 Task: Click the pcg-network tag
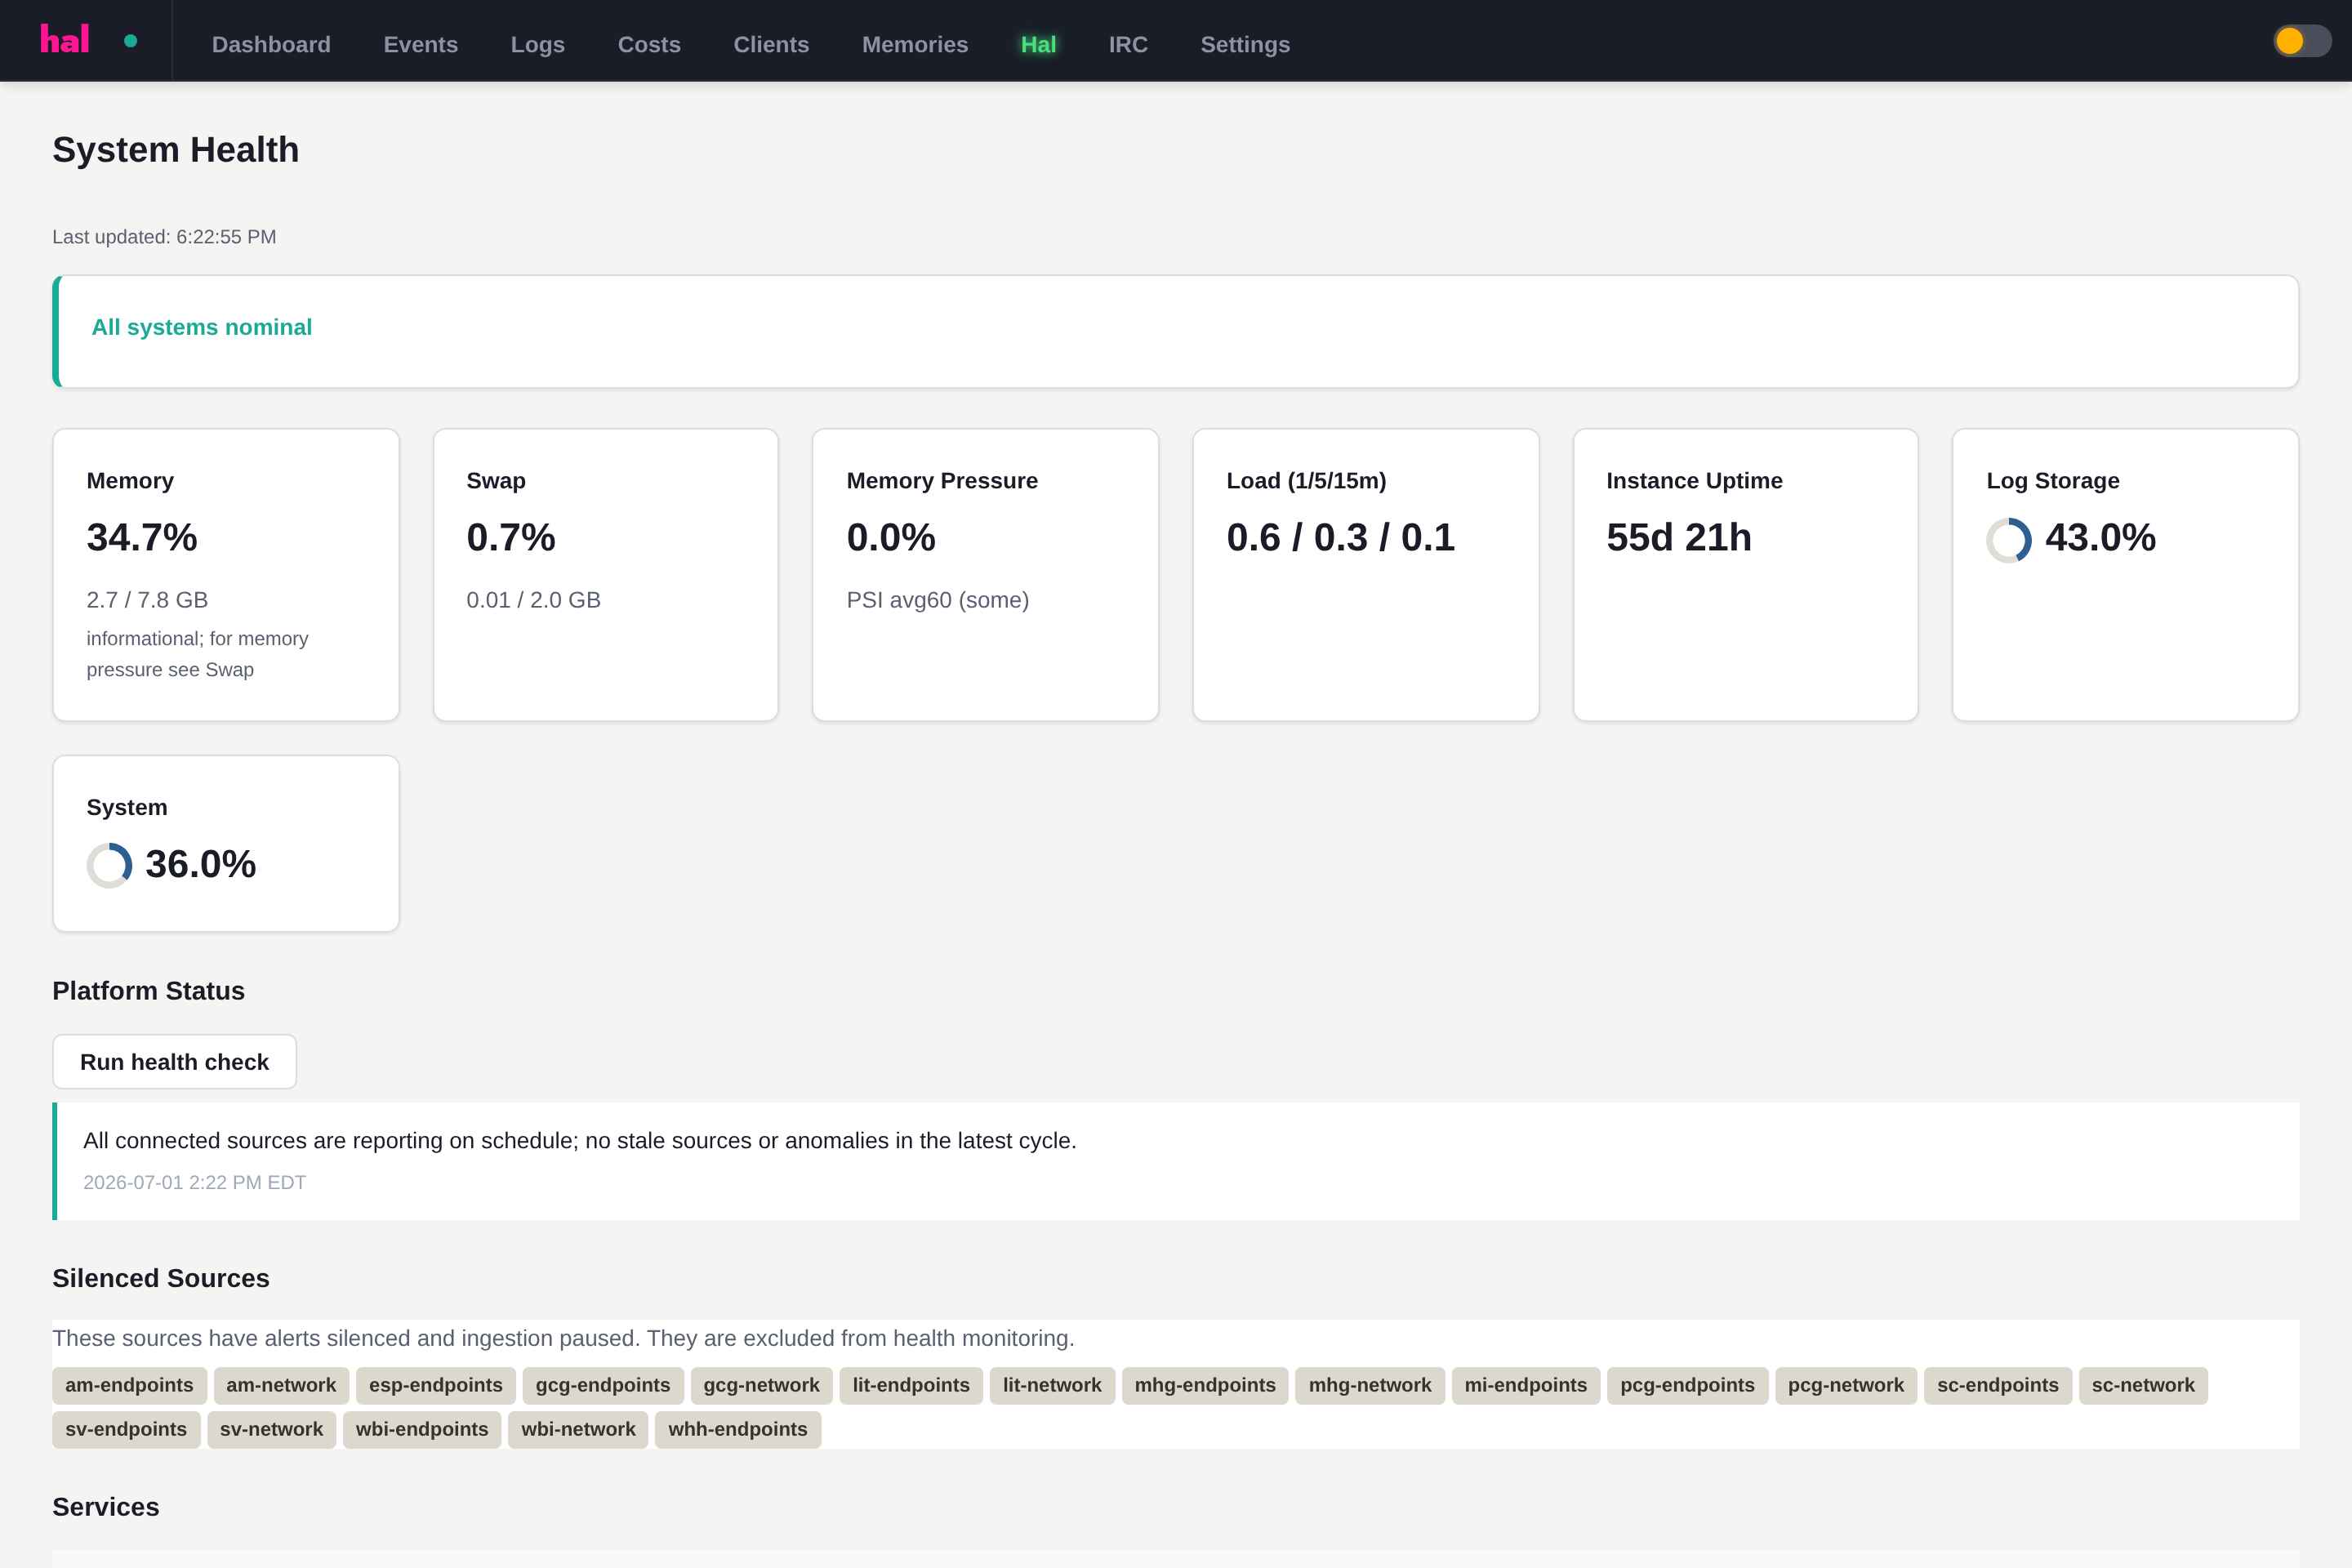click(1846, 1385)
